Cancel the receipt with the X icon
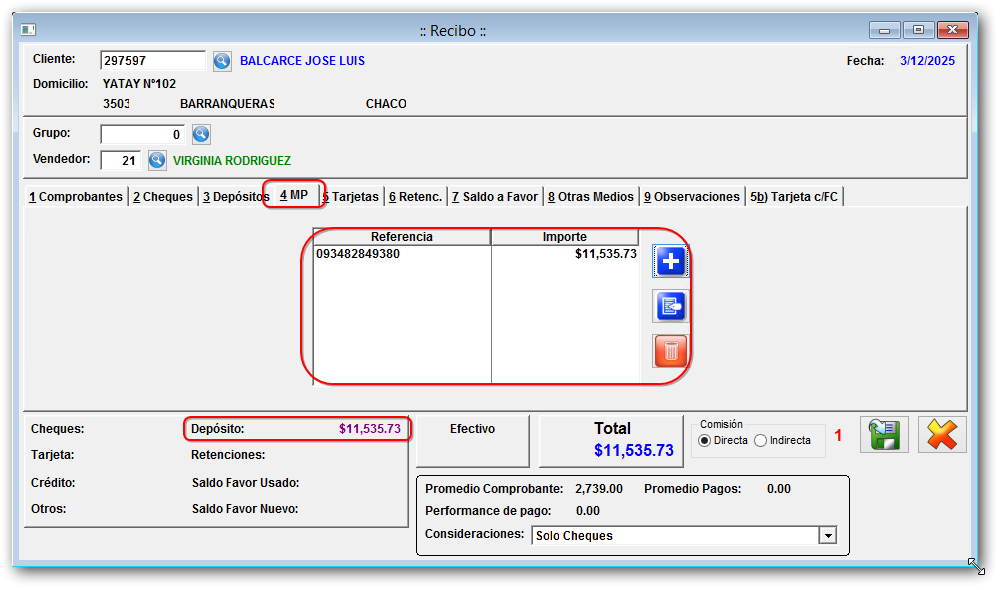The height and width of the screenshot is (590, 1000). 941,435
